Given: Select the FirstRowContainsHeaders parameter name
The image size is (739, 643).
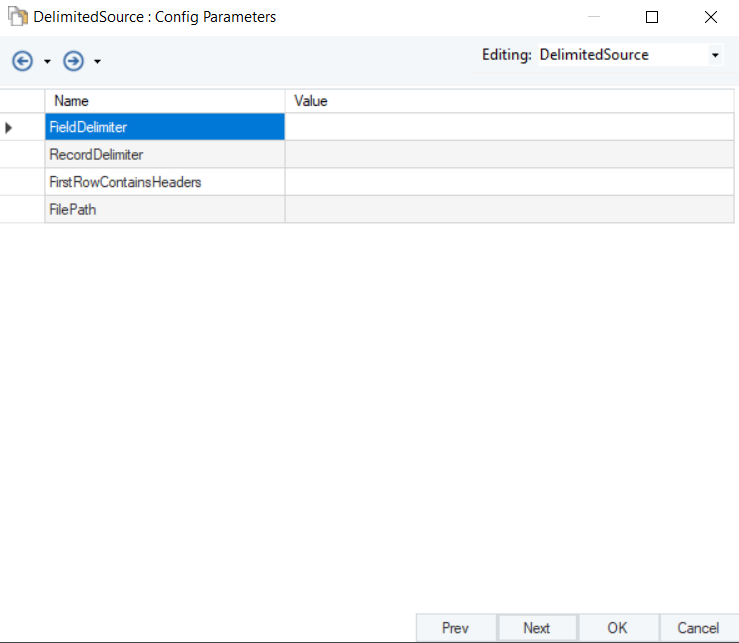Looking at the screenshot, I should pos(165,182).
